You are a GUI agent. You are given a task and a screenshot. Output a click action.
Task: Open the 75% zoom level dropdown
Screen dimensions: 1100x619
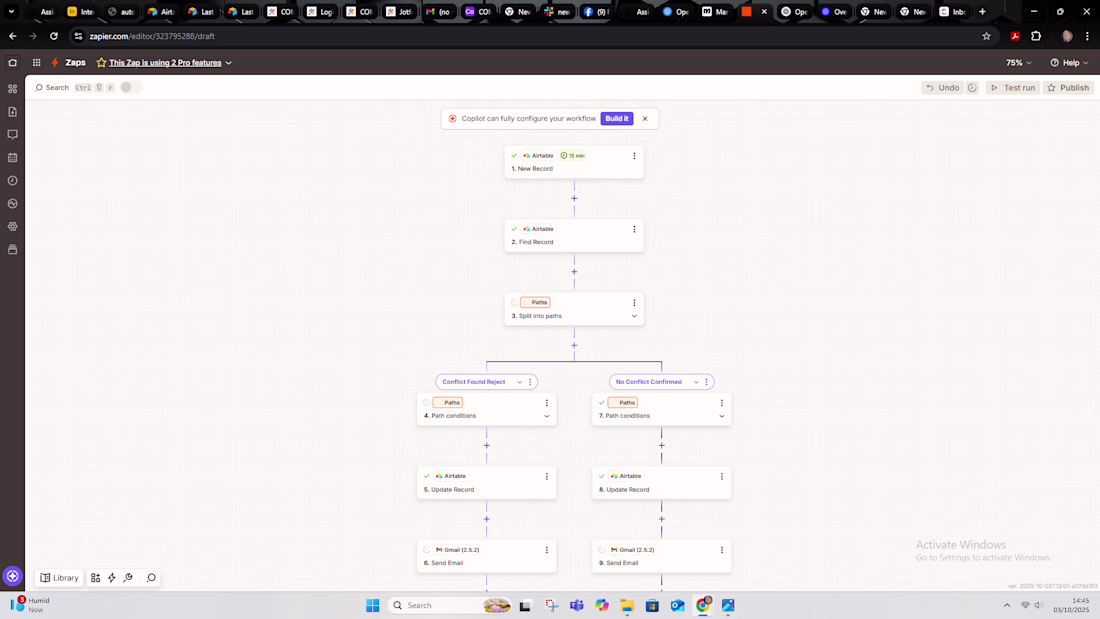1019,62
